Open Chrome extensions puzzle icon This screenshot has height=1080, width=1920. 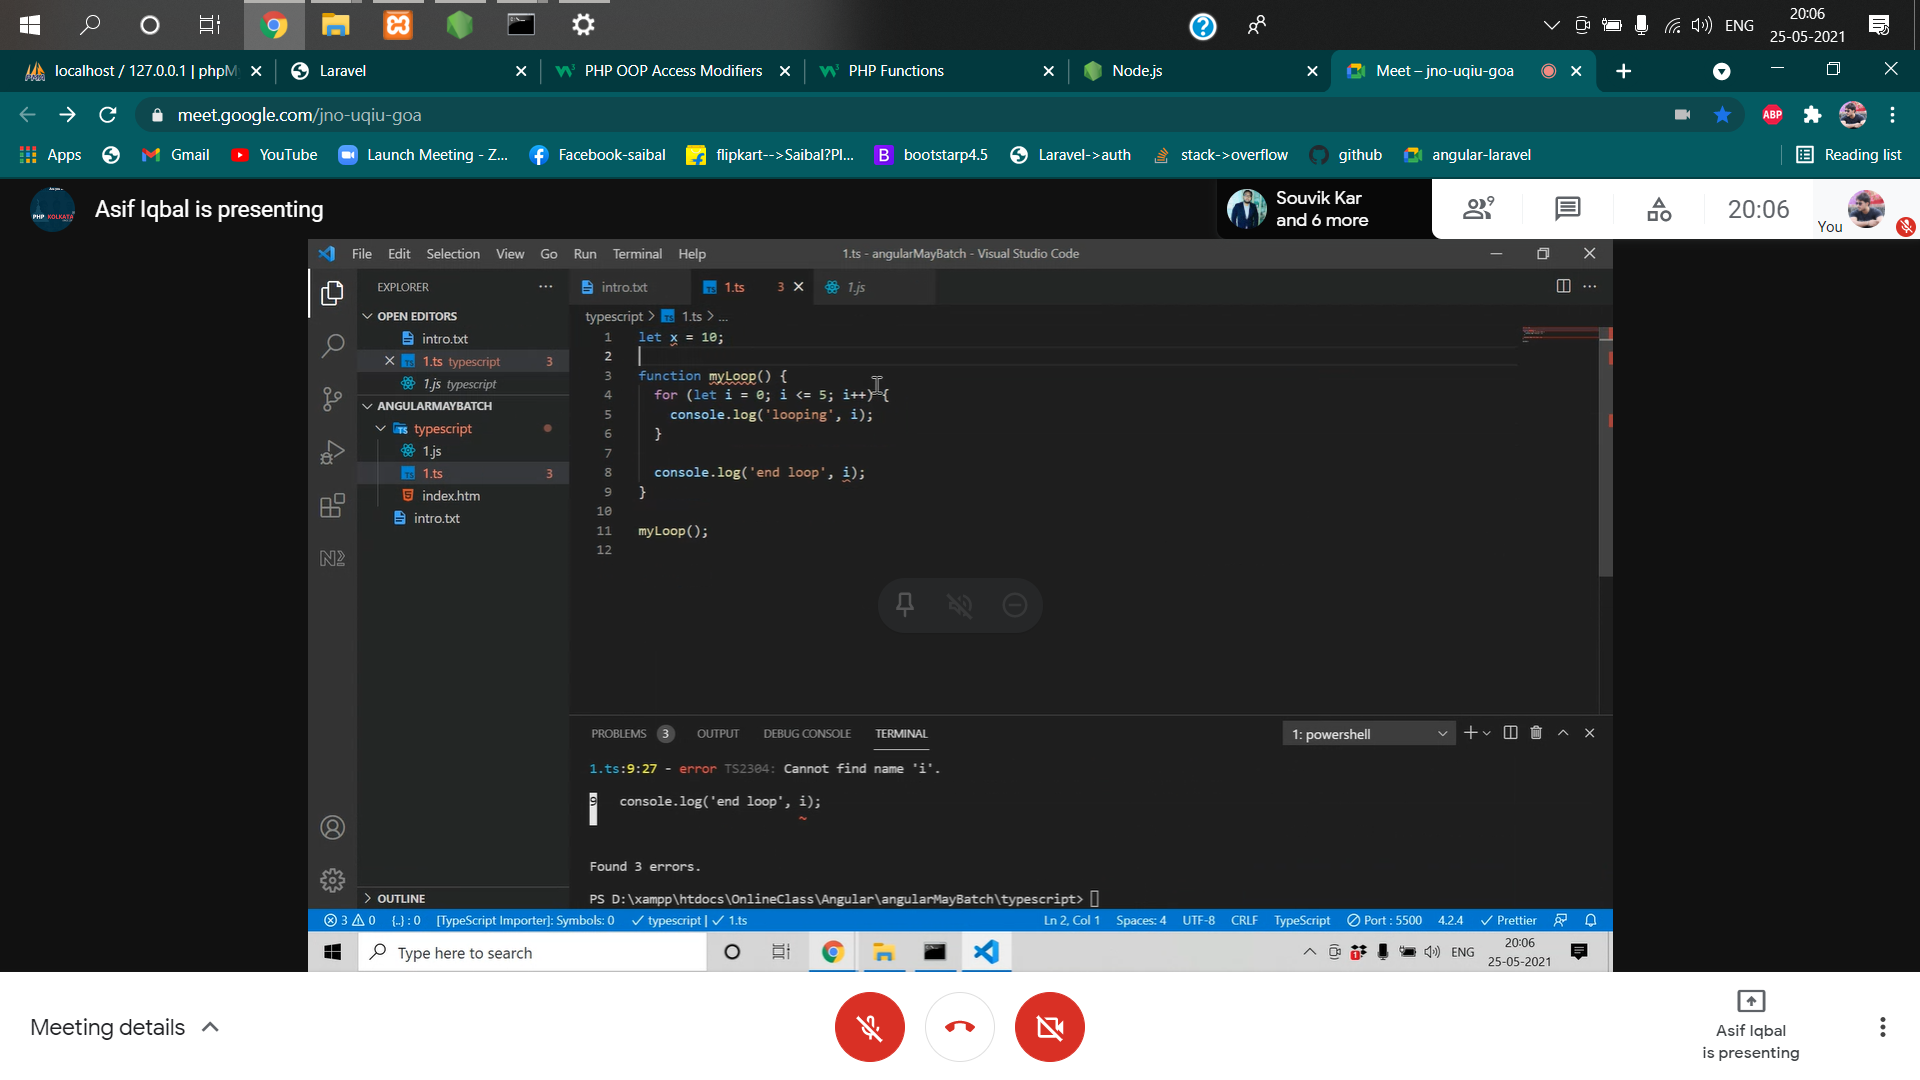[x=1812, y=115]
